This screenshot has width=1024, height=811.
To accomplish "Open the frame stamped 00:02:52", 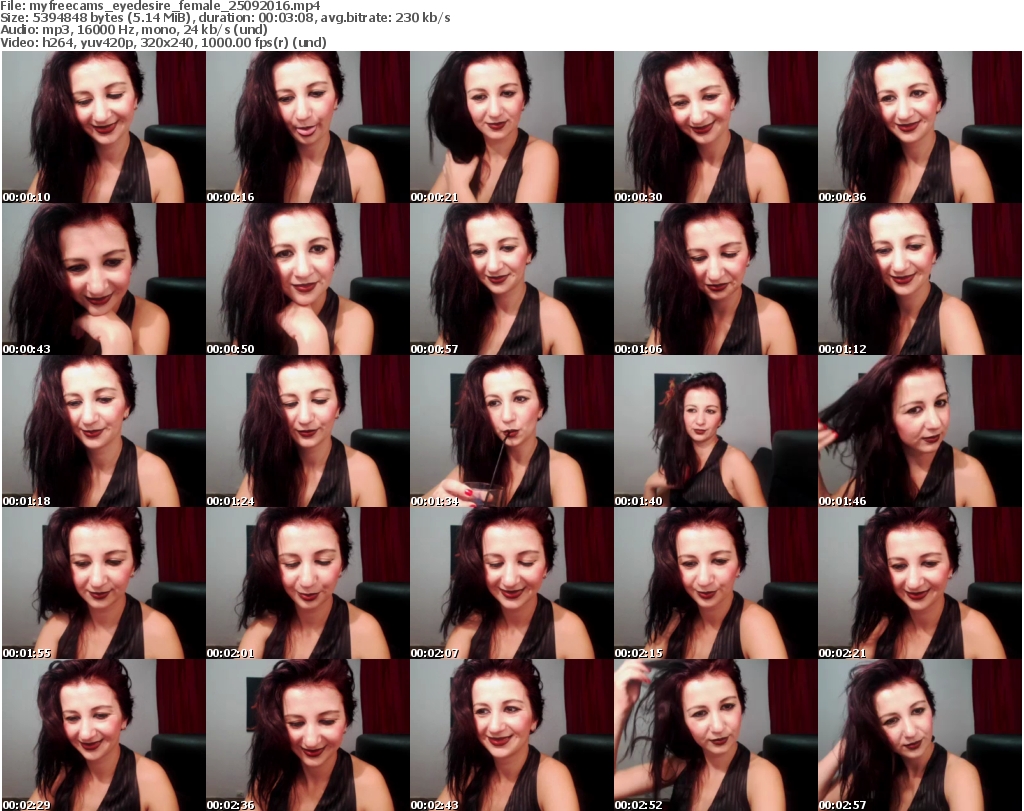I will [716, 735].
